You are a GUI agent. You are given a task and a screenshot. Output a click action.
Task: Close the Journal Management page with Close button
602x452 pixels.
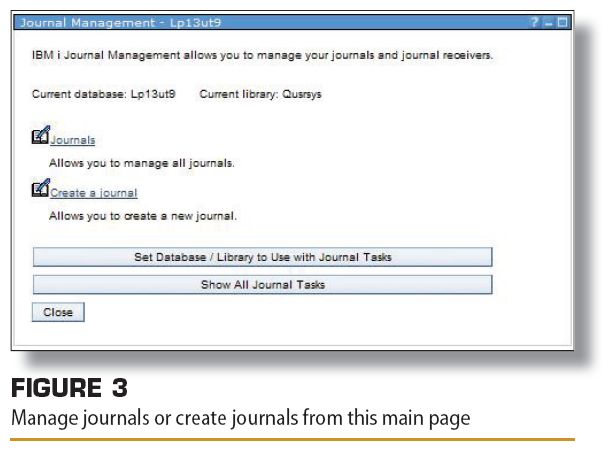[x=58, y=312]
